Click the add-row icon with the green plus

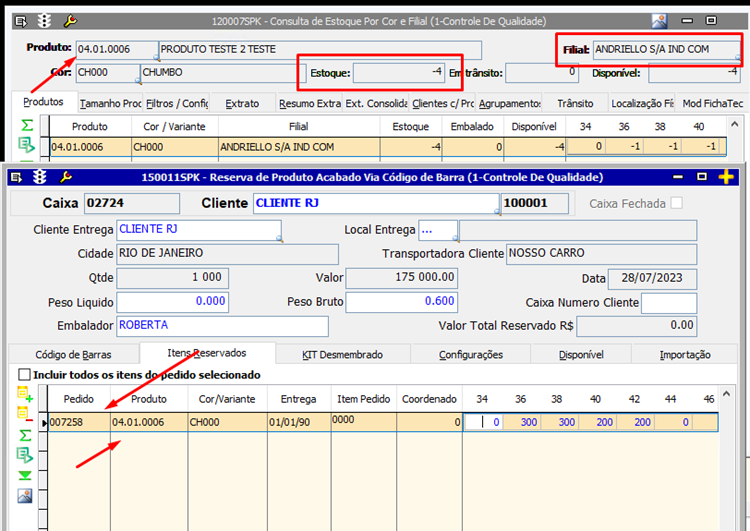coord(25,395)
